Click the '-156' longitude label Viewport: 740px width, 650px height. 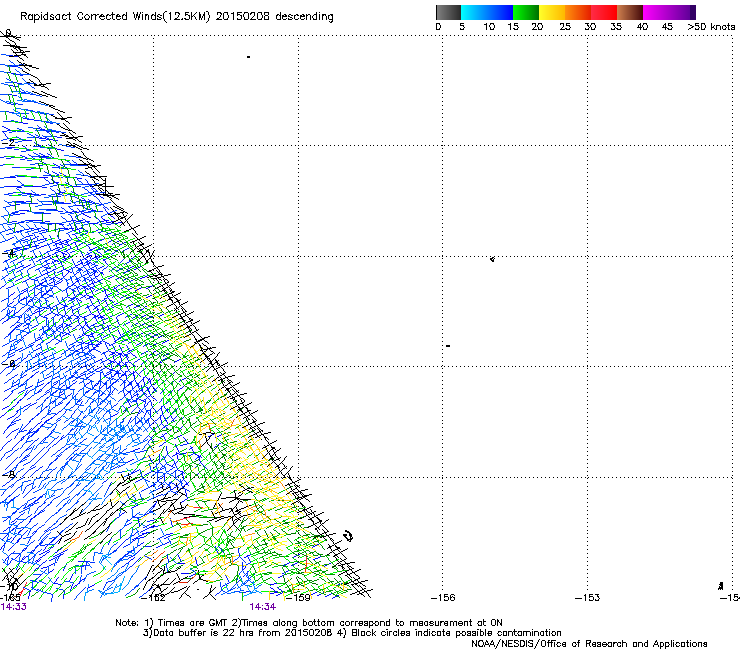(443, 598)
